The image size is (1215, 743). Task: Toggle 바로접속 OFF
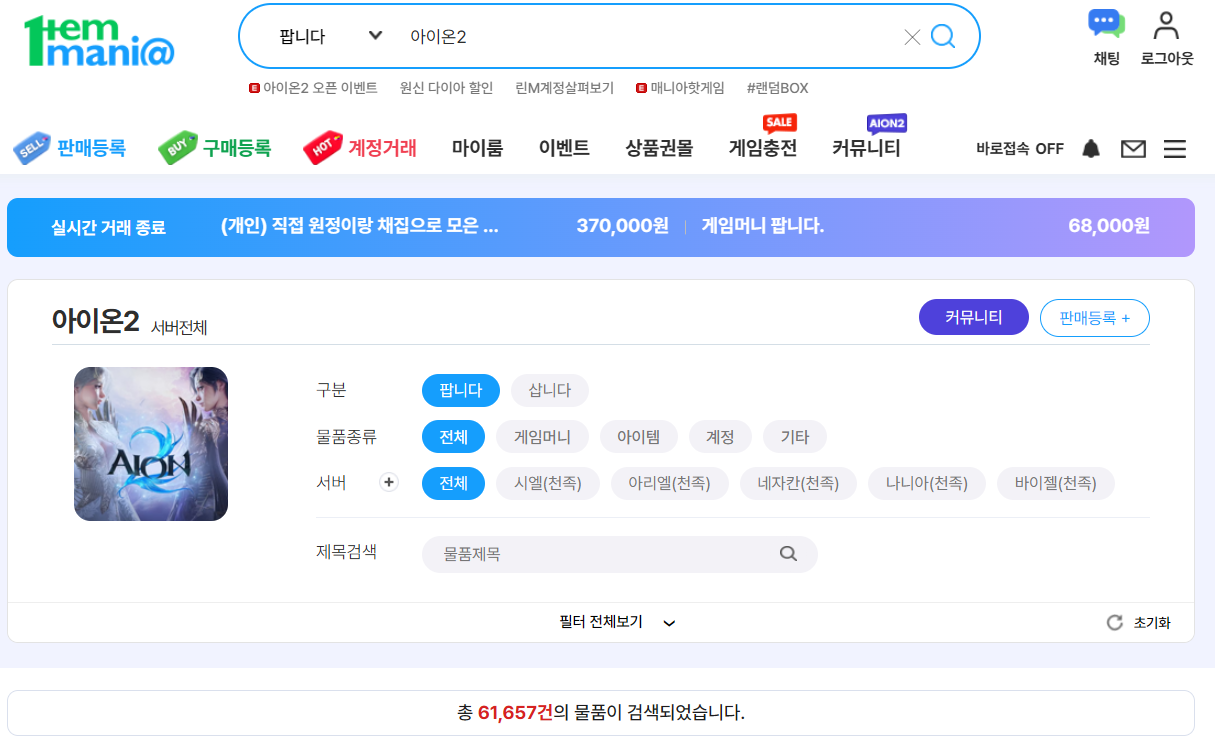(x=1019, y=149)
